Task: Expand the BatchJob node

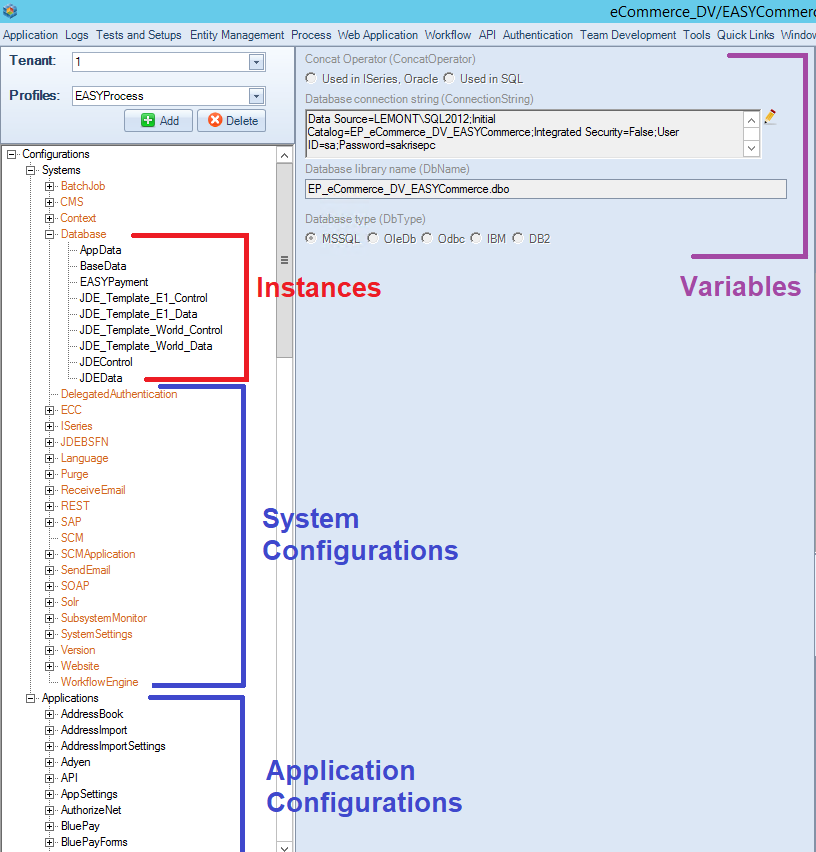Action: (x=49, y=186)
